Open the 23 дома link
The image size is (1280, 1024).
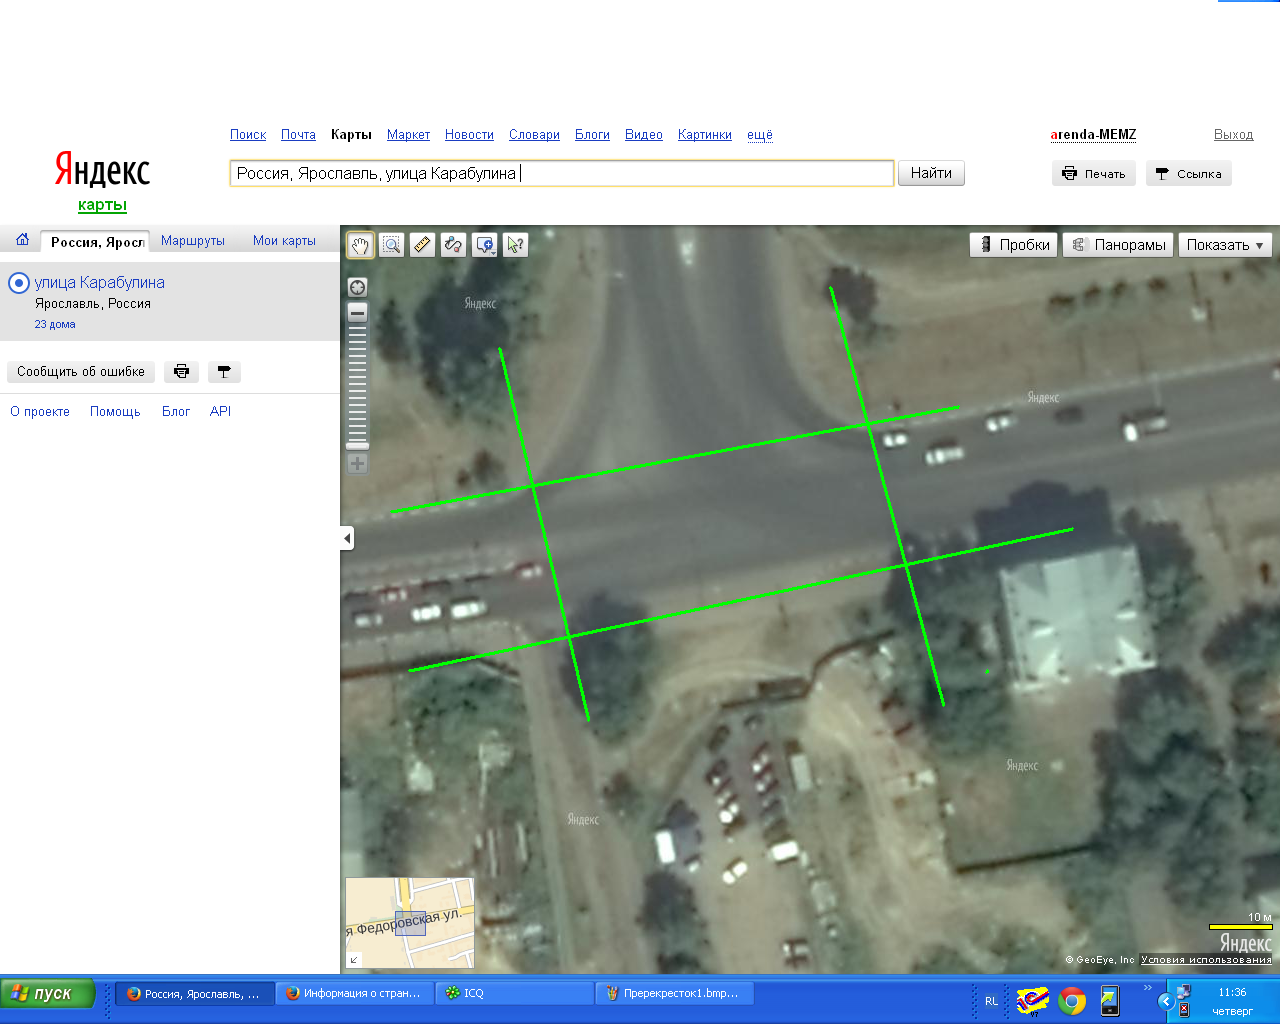coord(55,324)
